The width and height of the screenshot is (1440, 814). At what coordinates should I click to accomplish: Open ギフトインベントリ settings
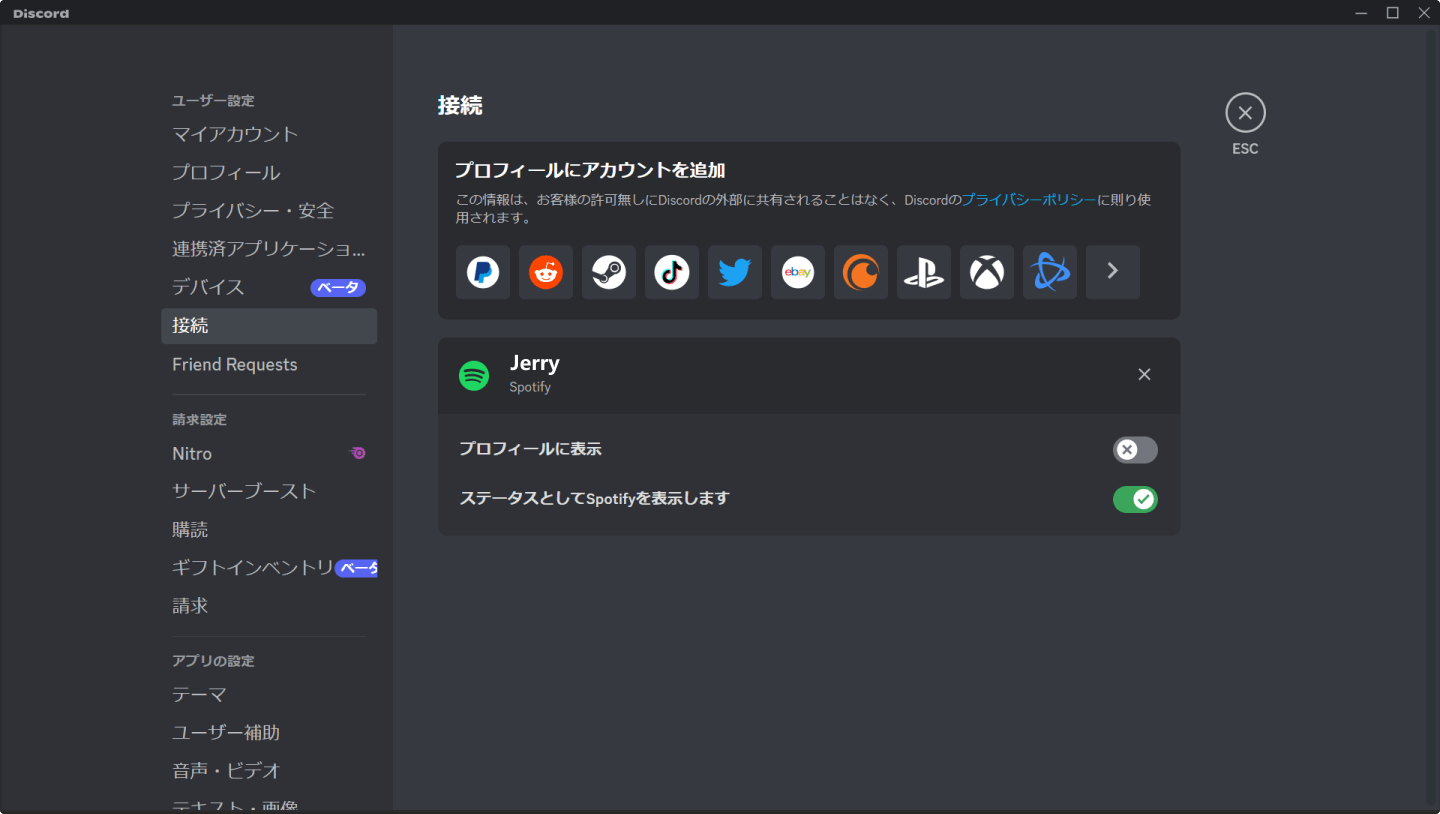pos(269,567)
